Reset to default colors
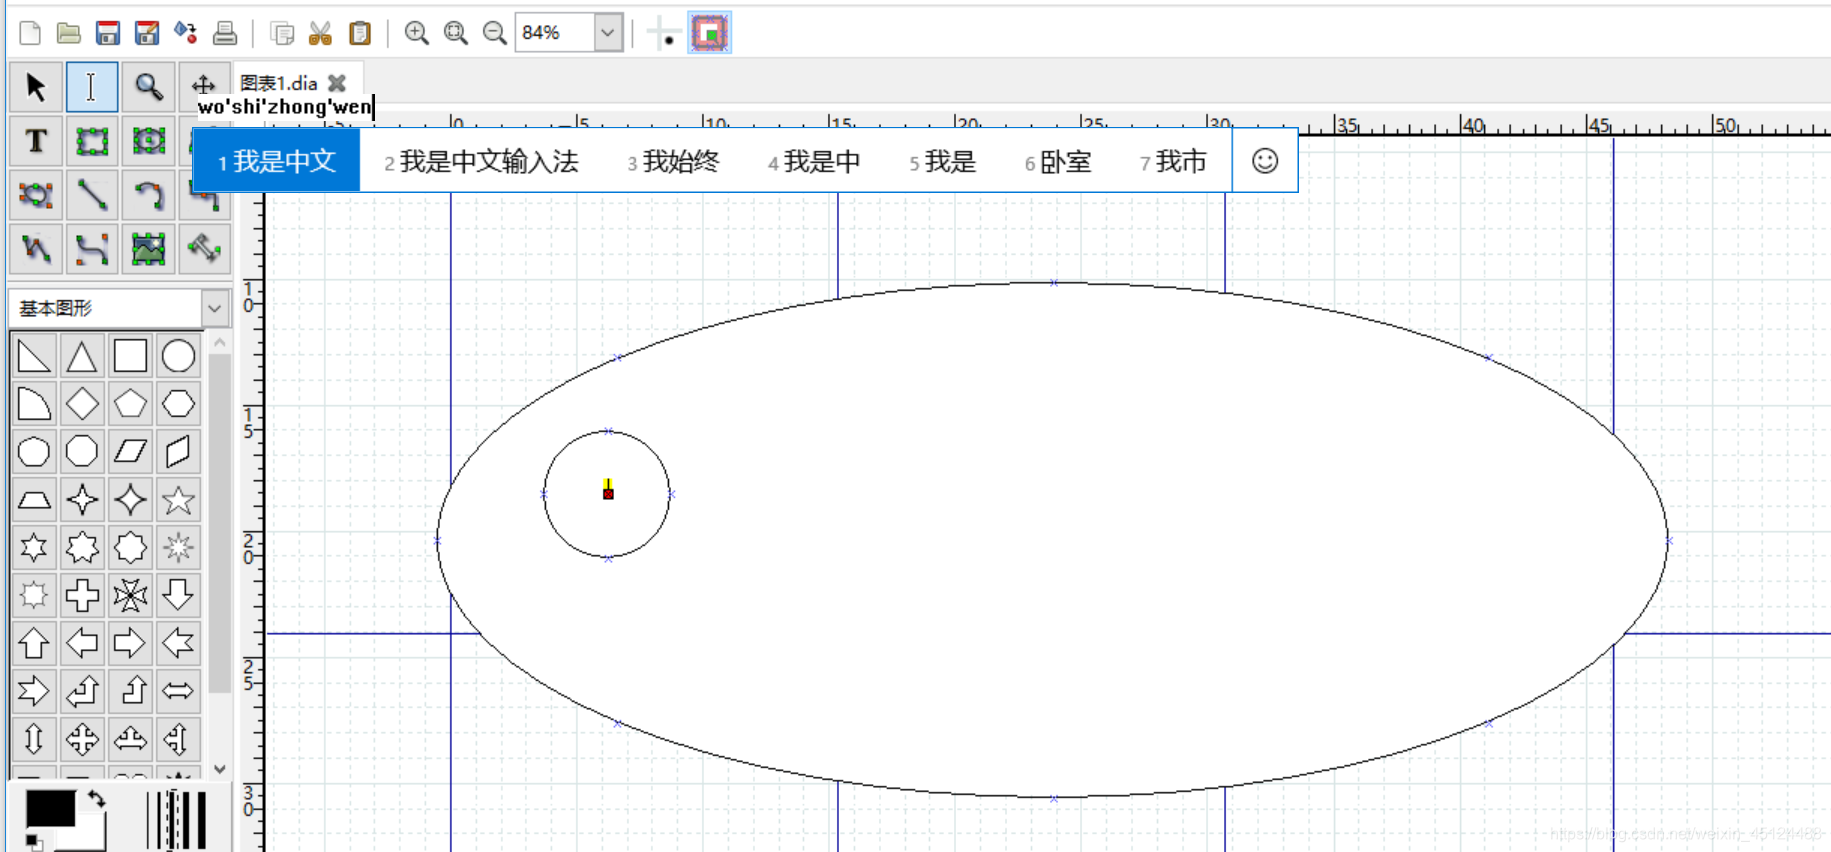Viewport: 1831px width, 852px height. (34, 841)
